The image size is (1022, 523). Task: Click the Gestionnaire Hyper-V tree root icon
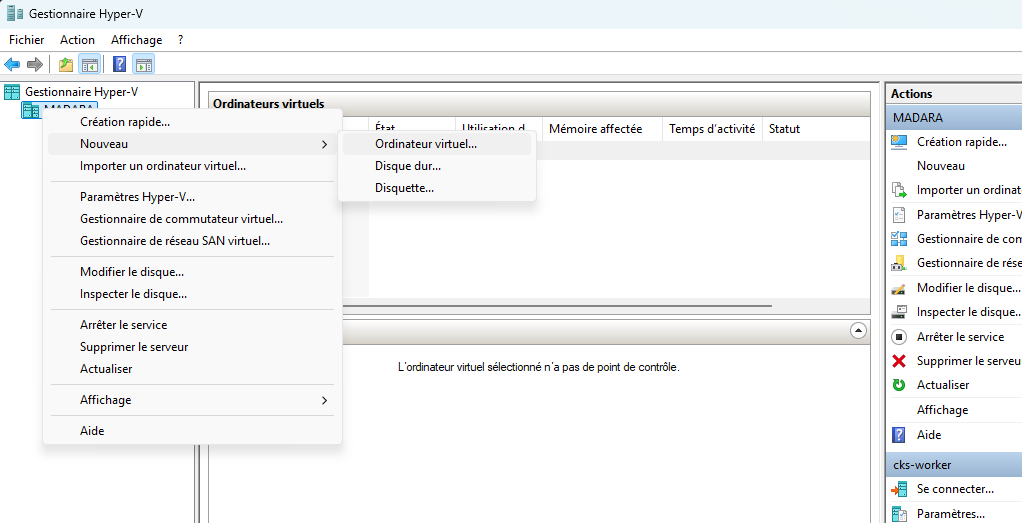12,92
